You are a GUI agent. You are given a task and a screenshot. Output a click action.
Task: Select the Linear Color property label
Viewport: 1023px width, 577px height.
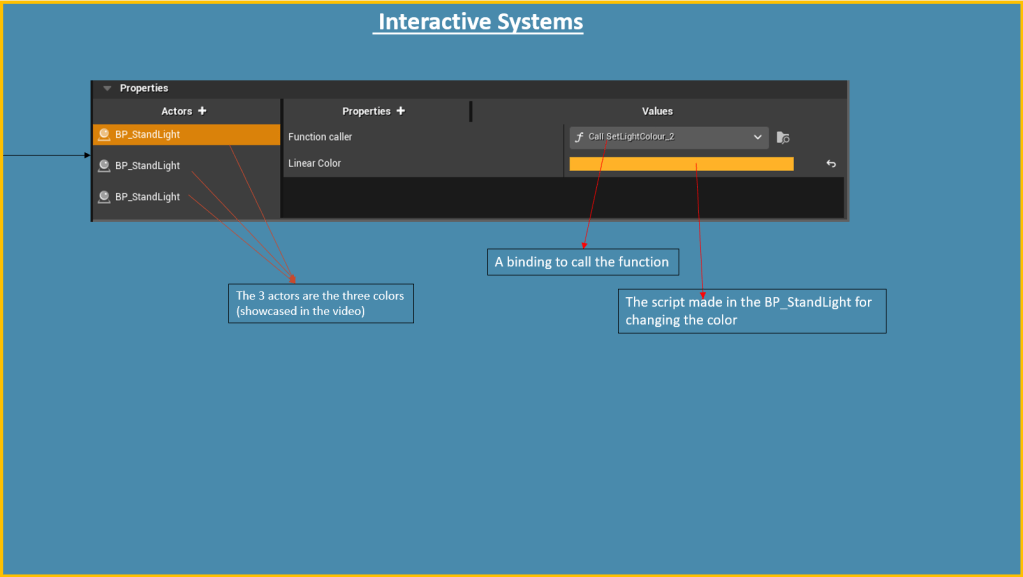[x=314, y=163]
